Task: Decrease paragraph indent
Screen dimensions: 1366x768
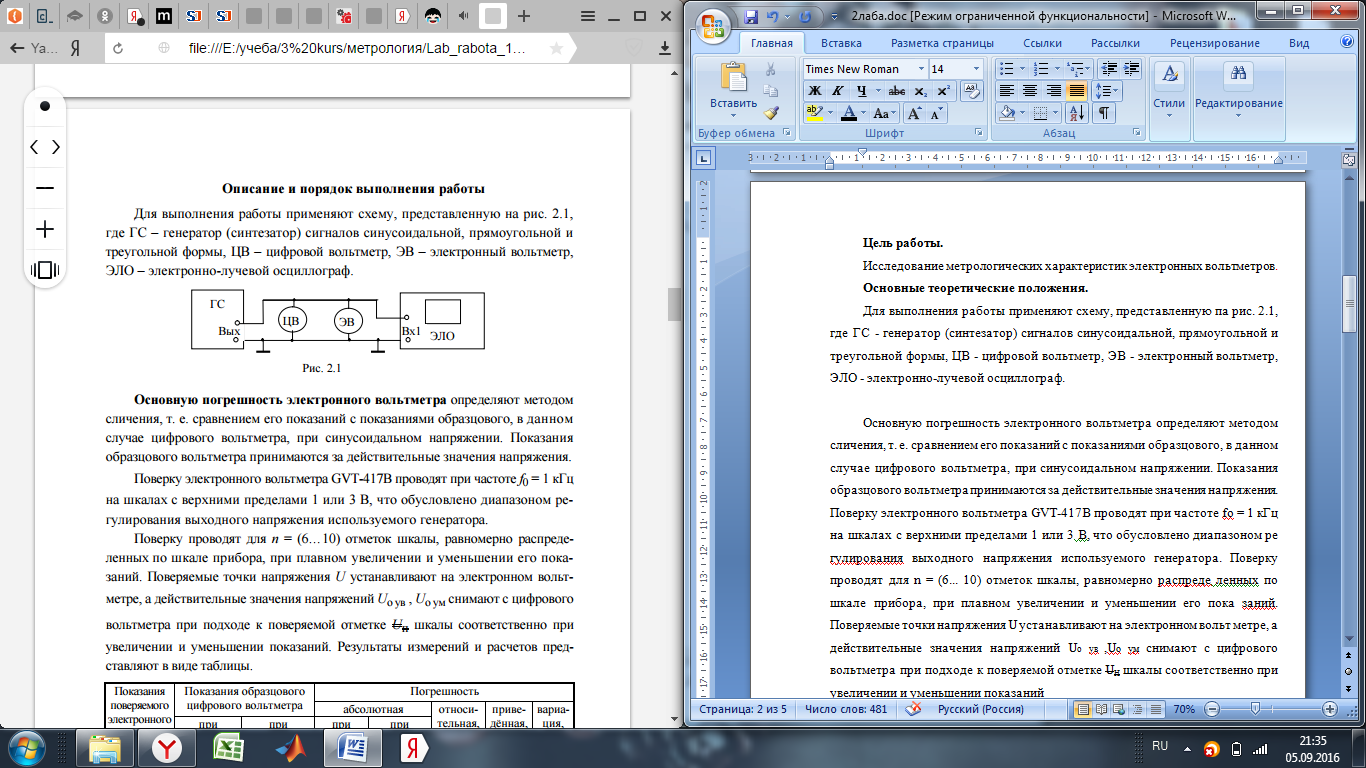Action: click(1107, 69)
